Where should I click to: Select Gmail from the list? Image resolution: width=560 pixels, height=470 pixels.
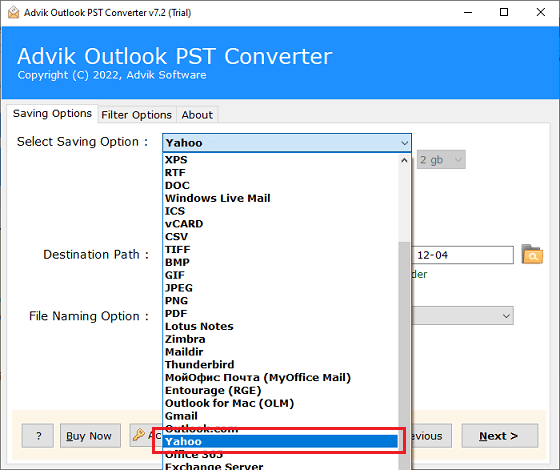click(280, 416)
